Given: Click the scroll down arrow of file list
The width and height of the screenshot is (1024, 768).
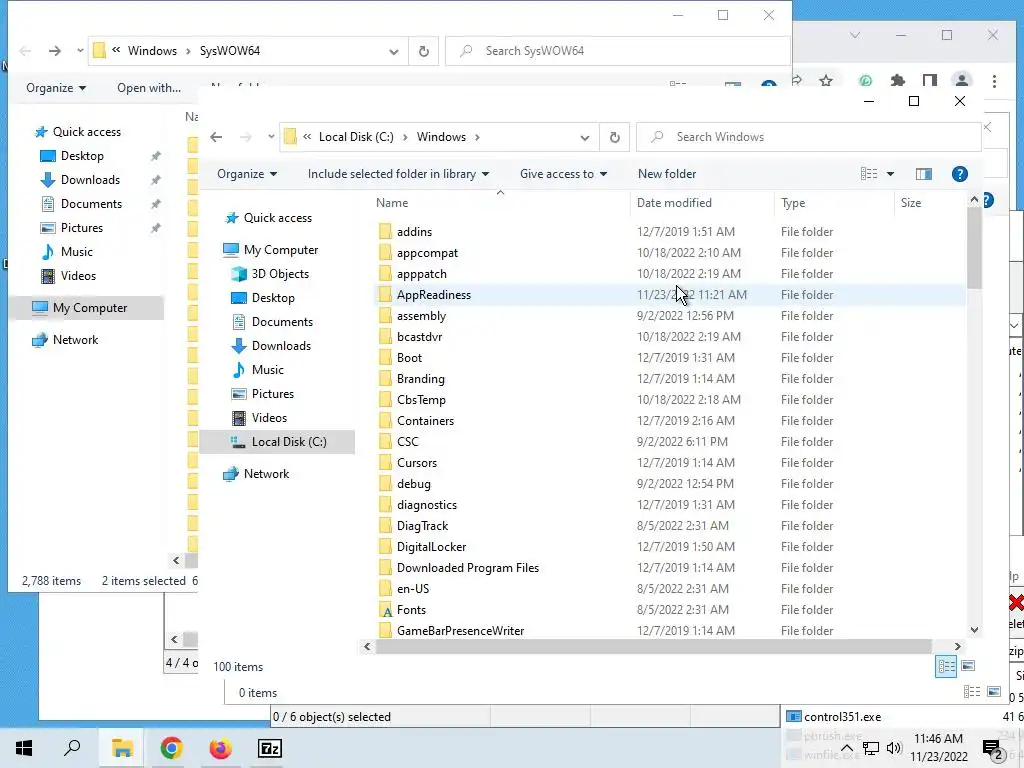Looking at the screenshot, I should (974, 630).
